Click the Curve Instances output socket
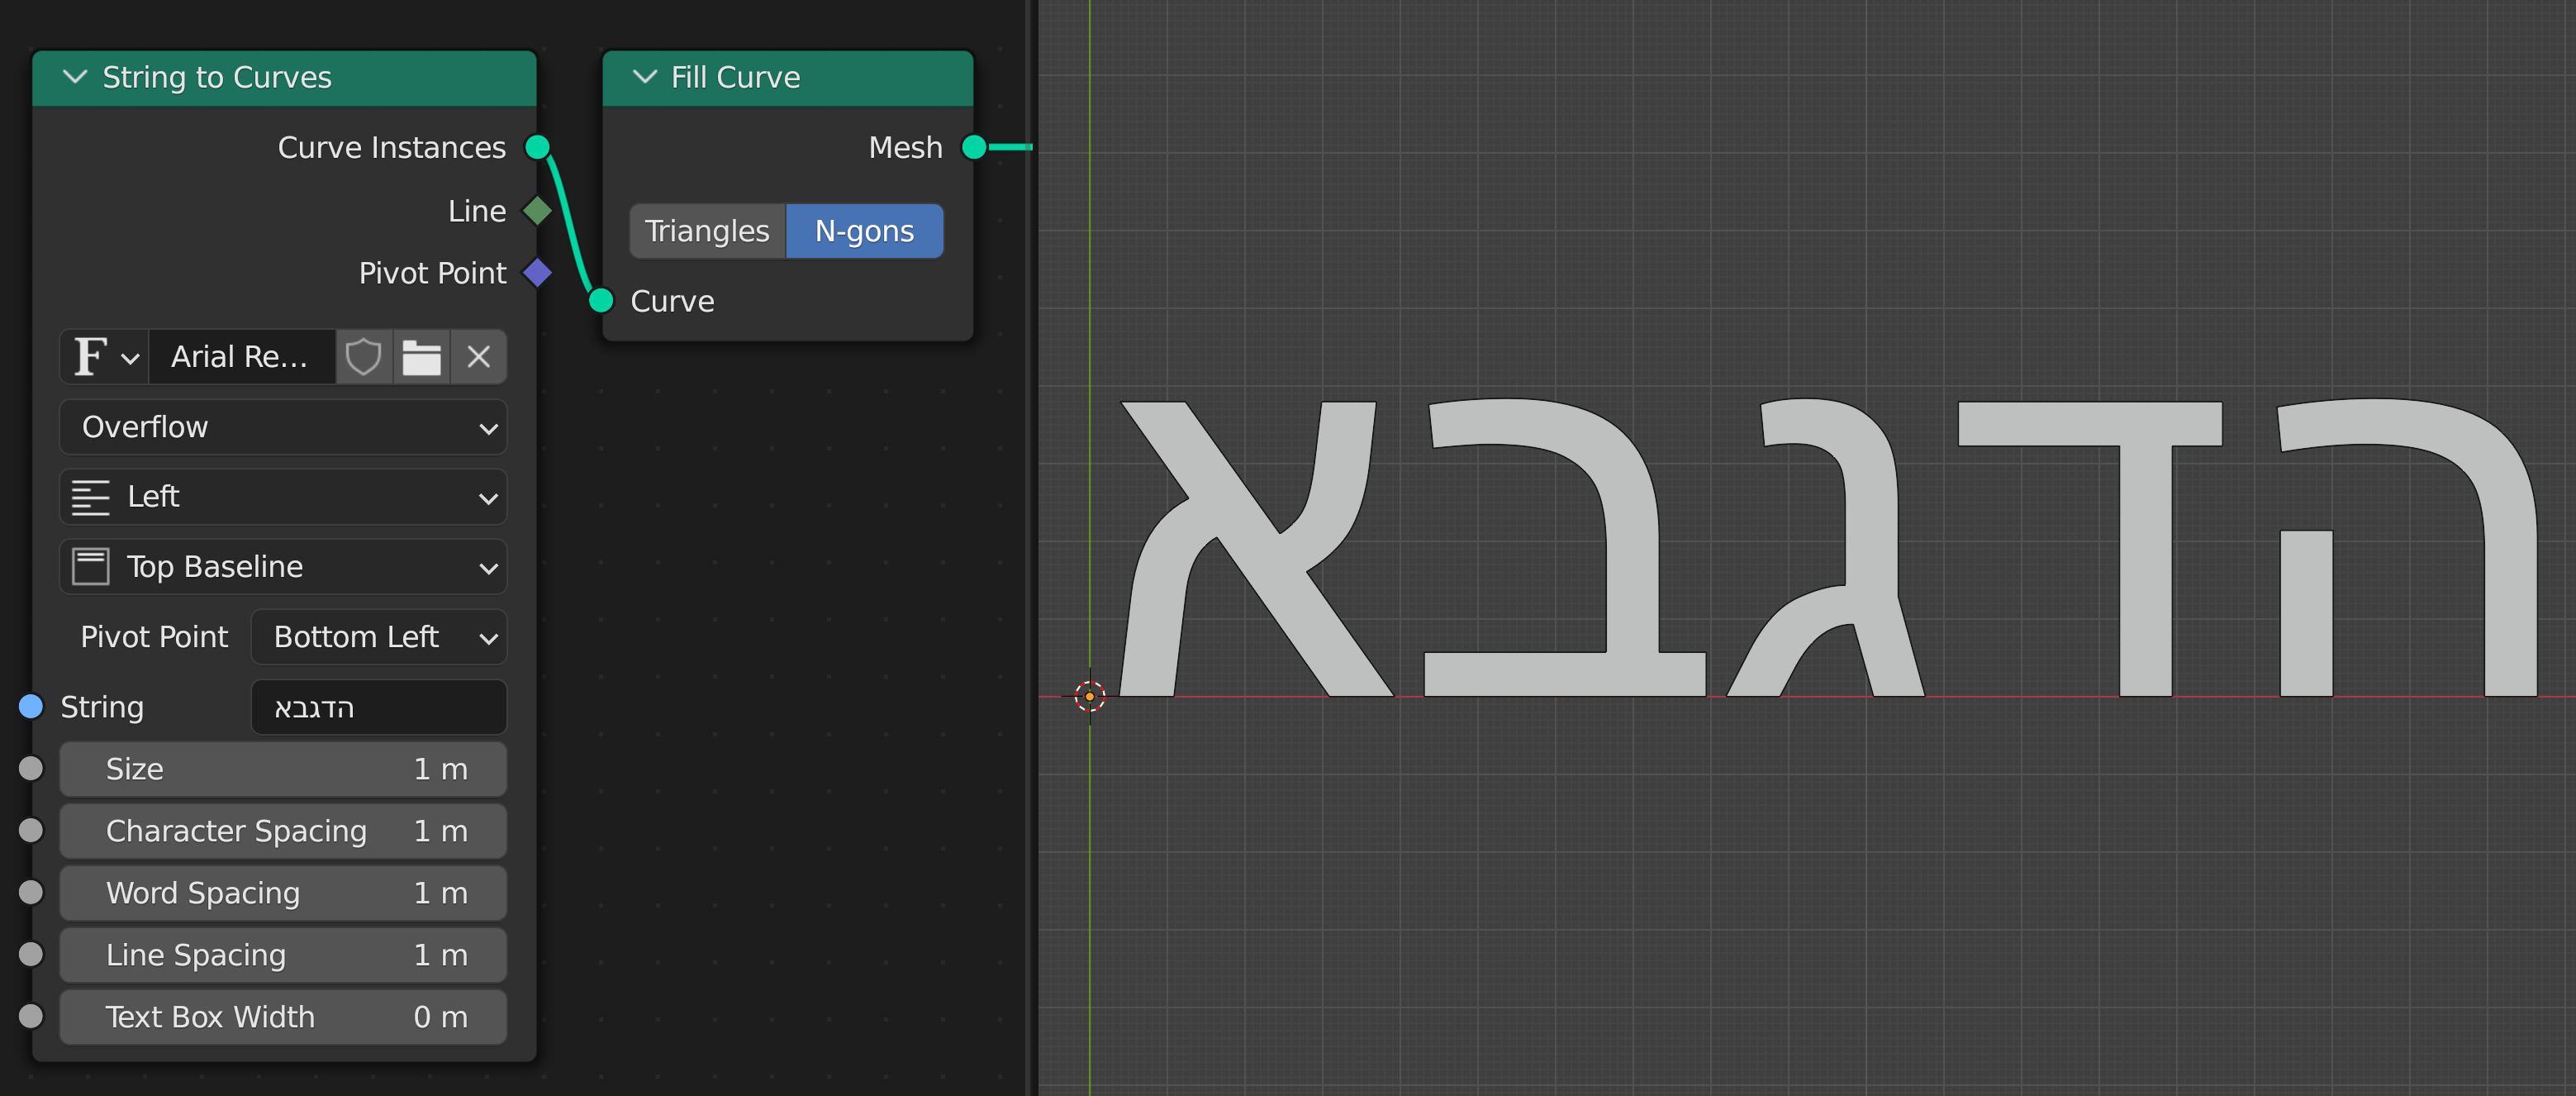2576x1096 pixels. 538,147
